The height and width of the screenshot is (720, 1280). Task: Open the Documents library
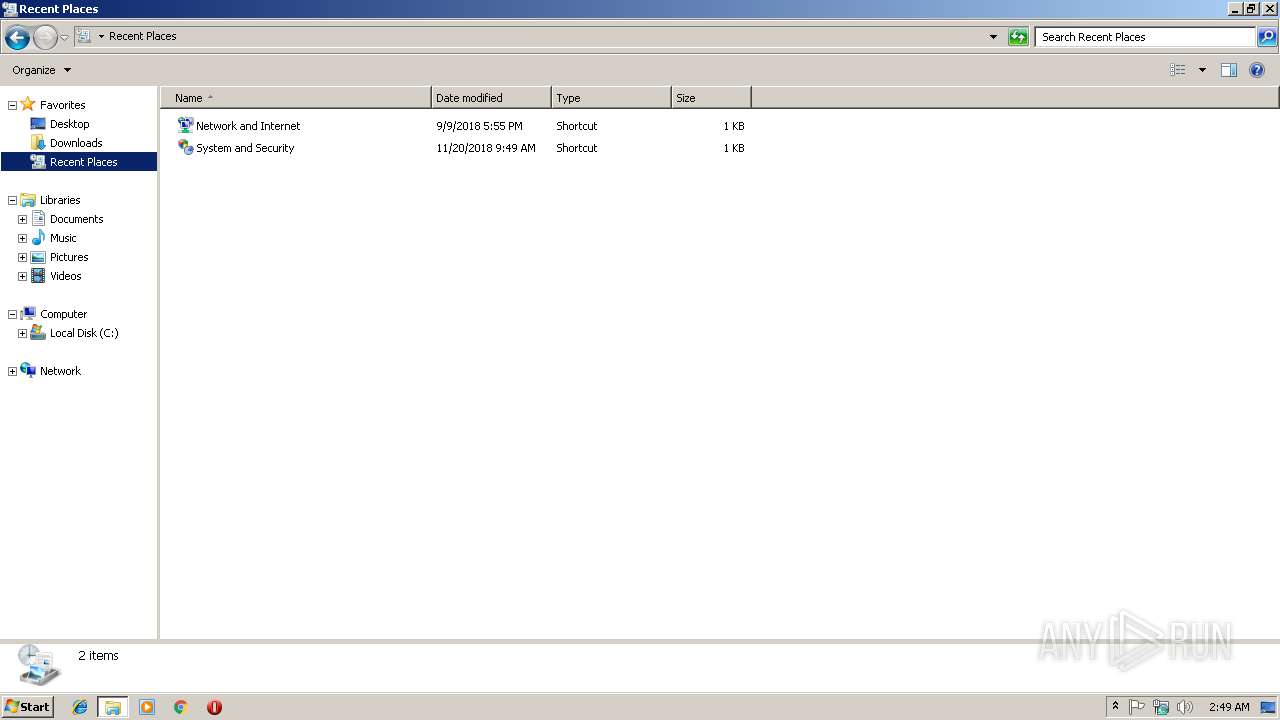coord(76,219)
